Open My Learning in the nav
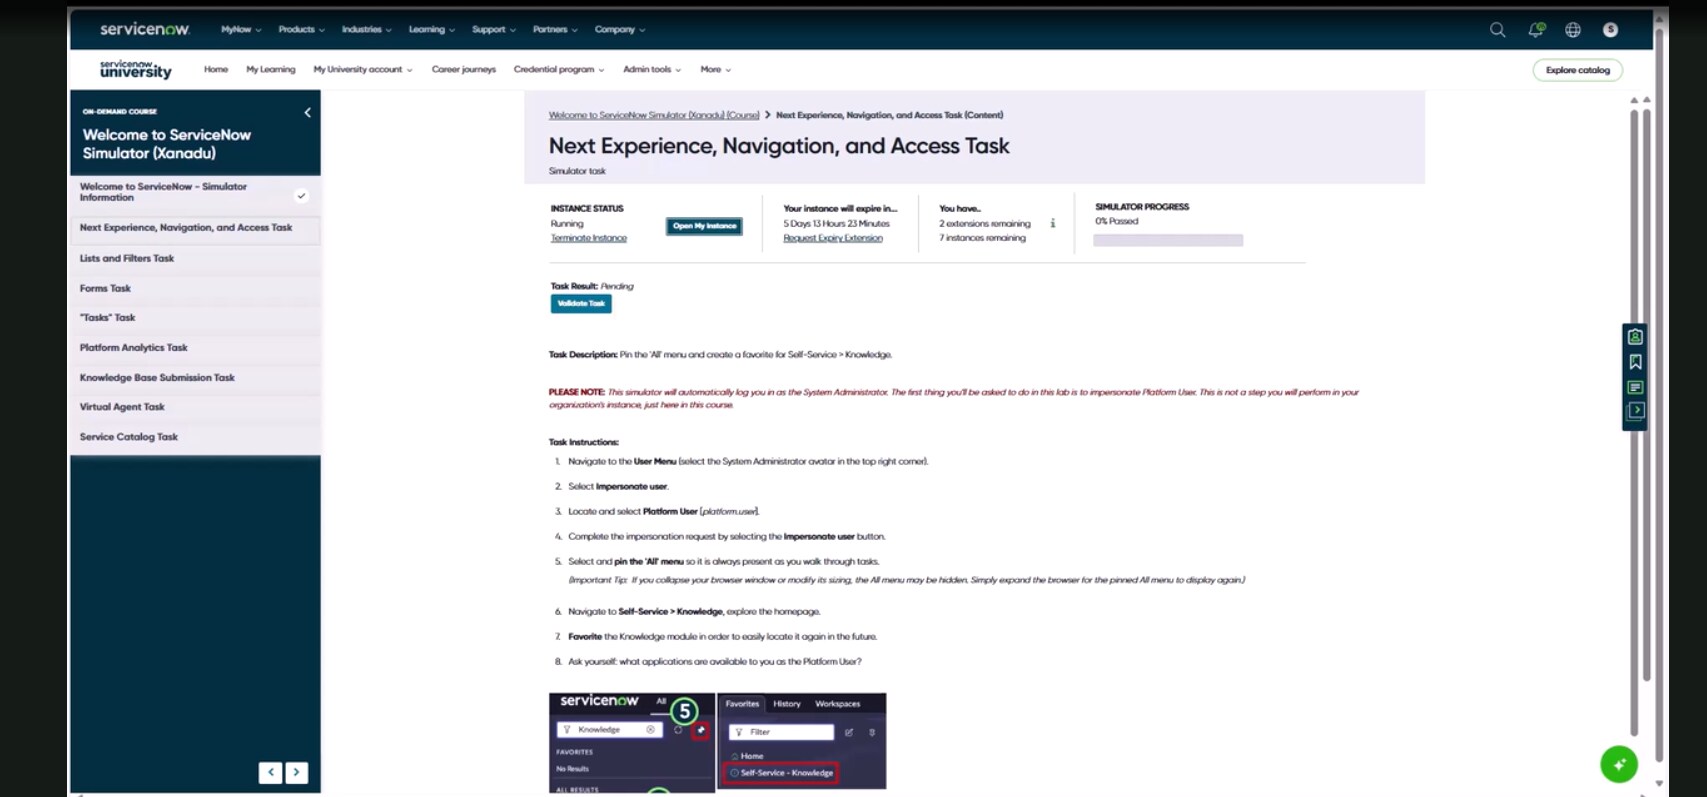Screen dimensions: 1707x797 271,70
